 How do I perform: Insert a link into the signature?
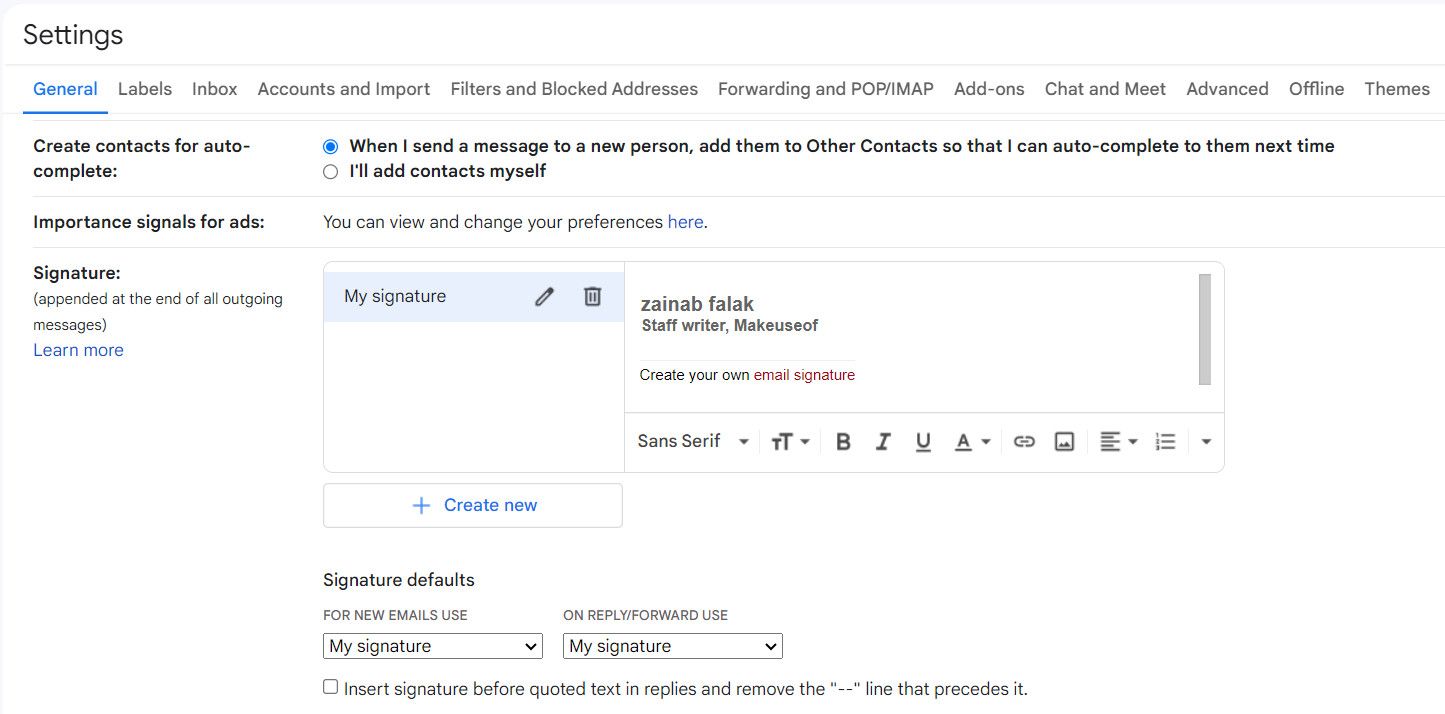pyautogui.click(x=1024, y=441)
